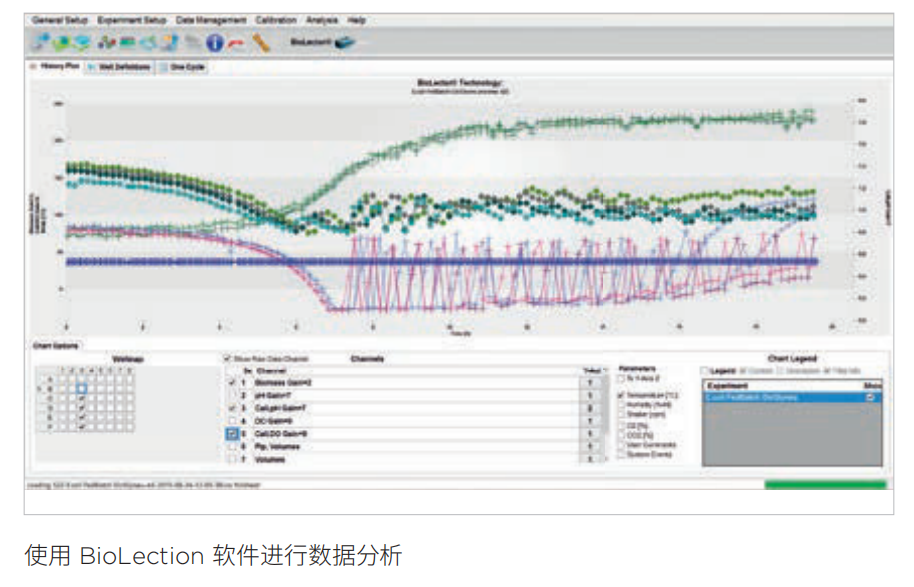This screenshot has height=587, width=914.
Task: Click the orange tool icon in toolbar
Action: point(261,43)
